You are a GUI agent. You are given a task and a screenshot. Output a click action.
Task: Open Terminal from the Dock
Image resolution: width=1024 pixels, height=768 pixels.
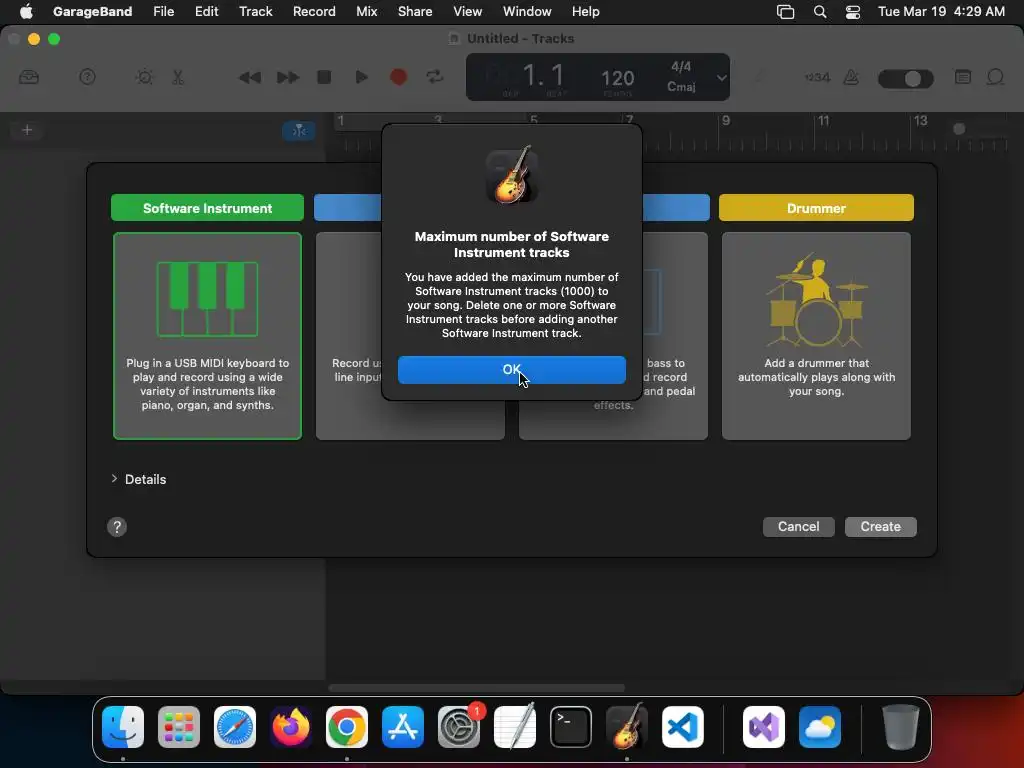coord(571,727)
